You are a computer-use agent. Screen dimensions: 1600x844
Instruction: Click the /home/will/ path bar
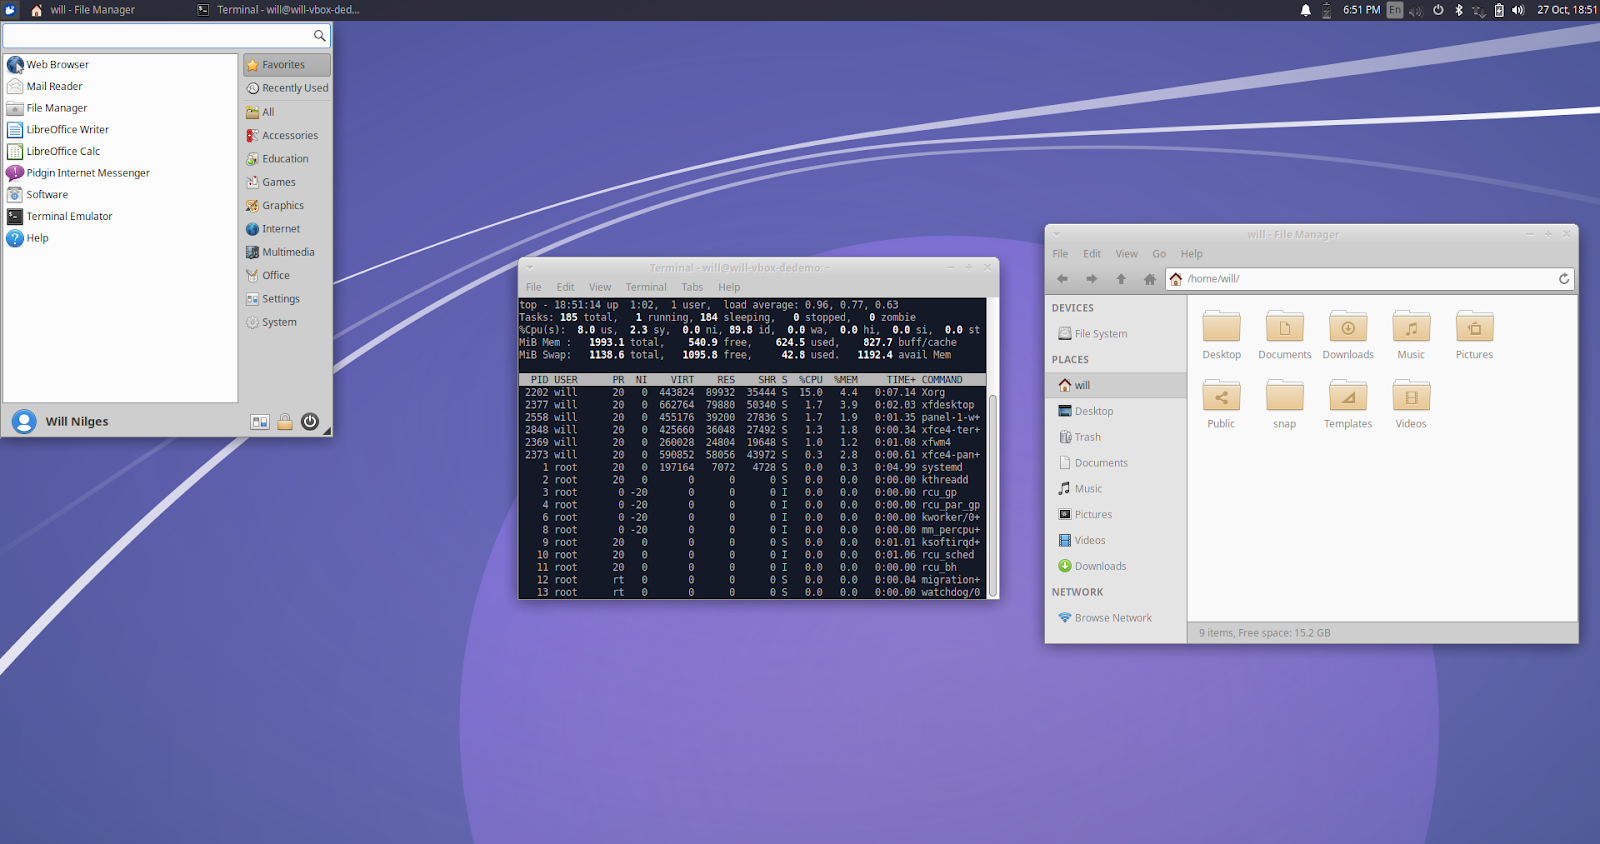1370,279
